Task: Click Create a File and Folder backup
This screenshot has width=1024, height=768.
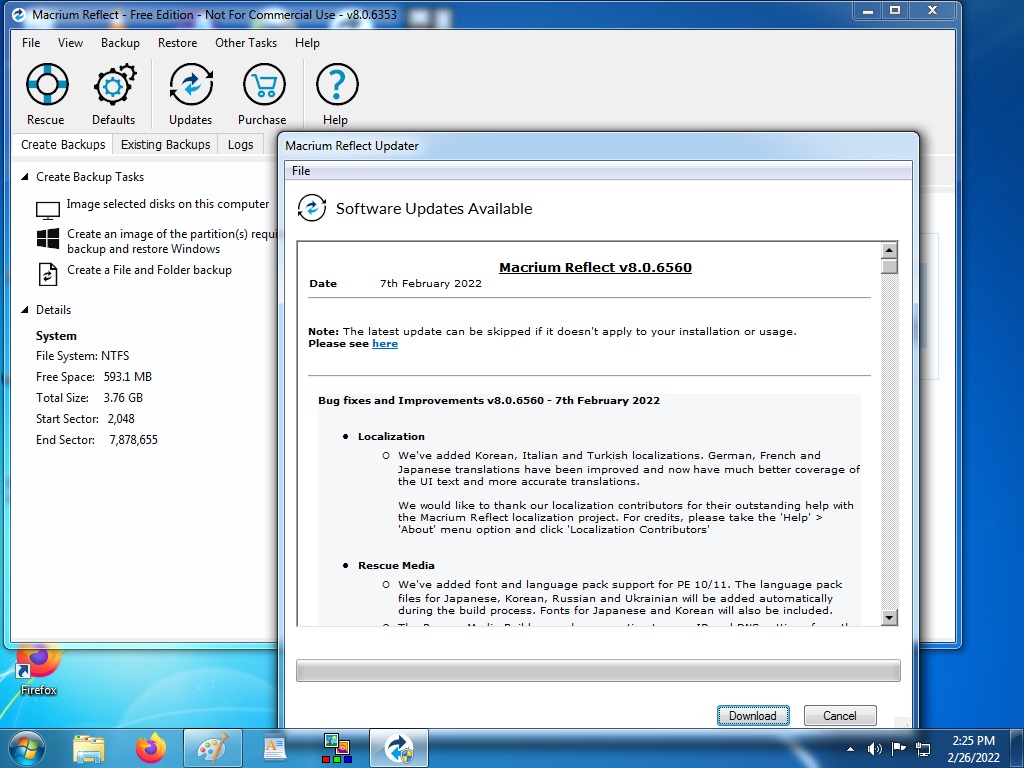Action: [x=149, y=270]
